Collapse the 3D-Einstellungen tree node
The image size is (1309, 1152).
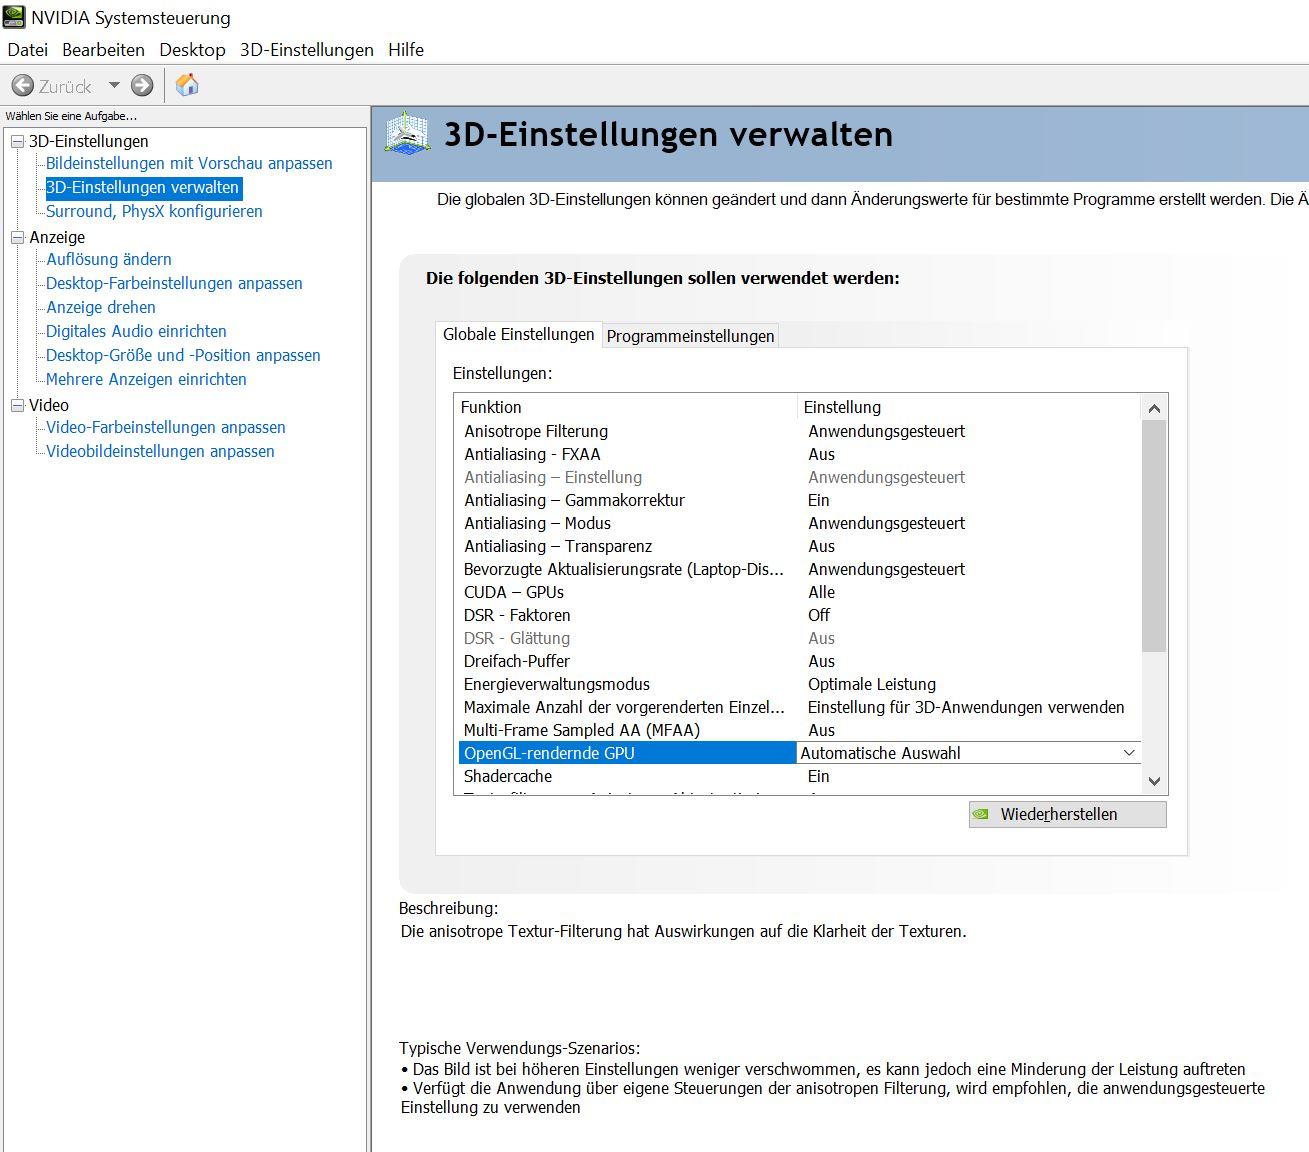(x=17, y=142)
